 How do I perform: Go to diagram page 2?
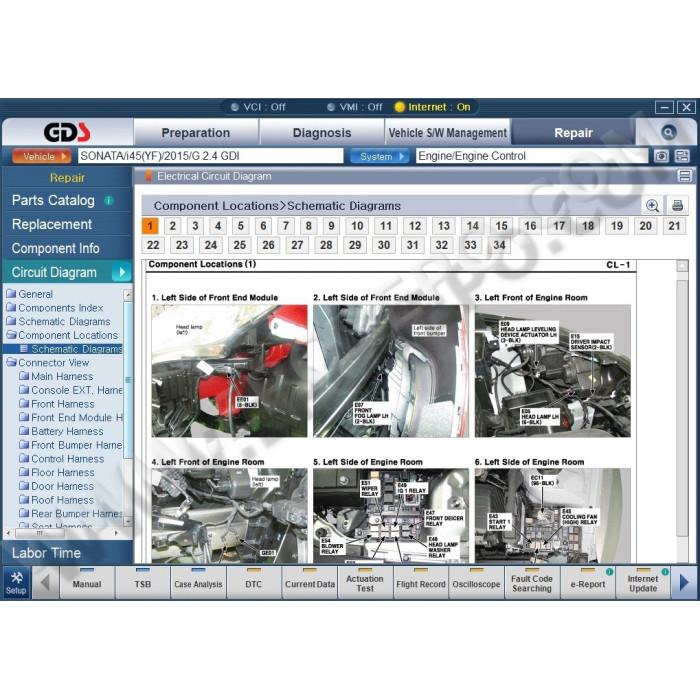coord(173,226)
